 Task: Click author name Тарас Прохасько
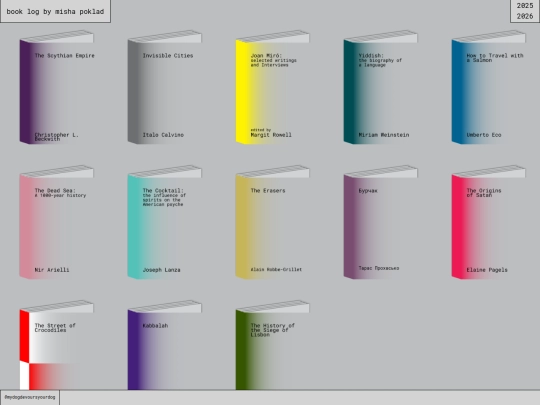[379, 268]
